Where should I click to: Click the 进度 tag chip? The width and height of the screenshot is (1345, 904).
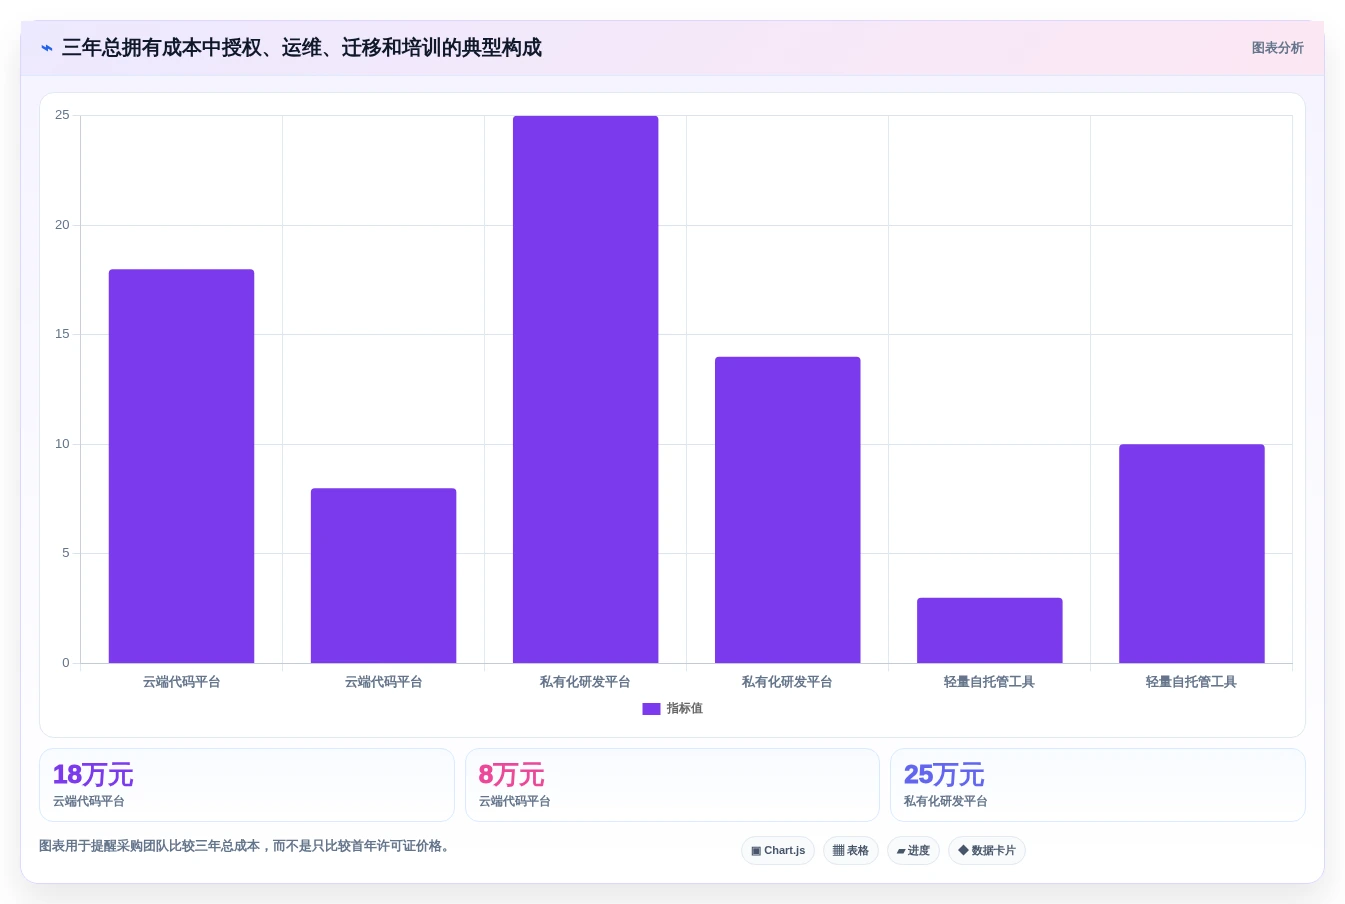913,850
